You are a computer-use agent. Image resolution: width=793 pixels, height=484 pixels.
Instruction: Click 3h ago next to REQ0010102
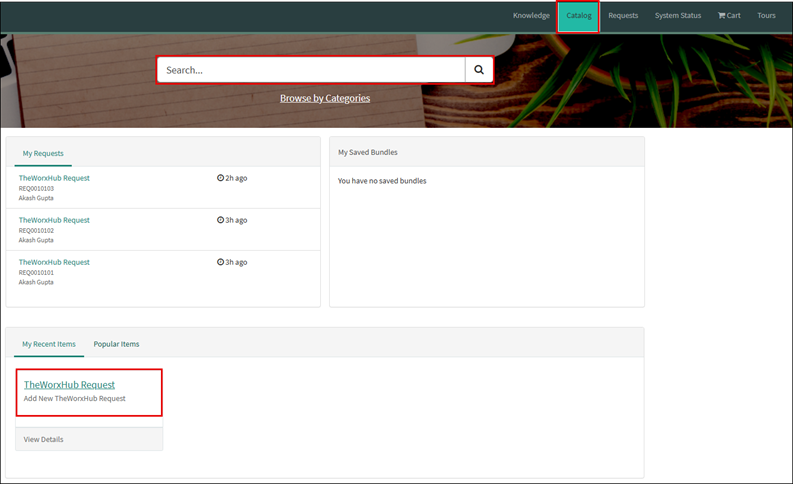point(236,220)
